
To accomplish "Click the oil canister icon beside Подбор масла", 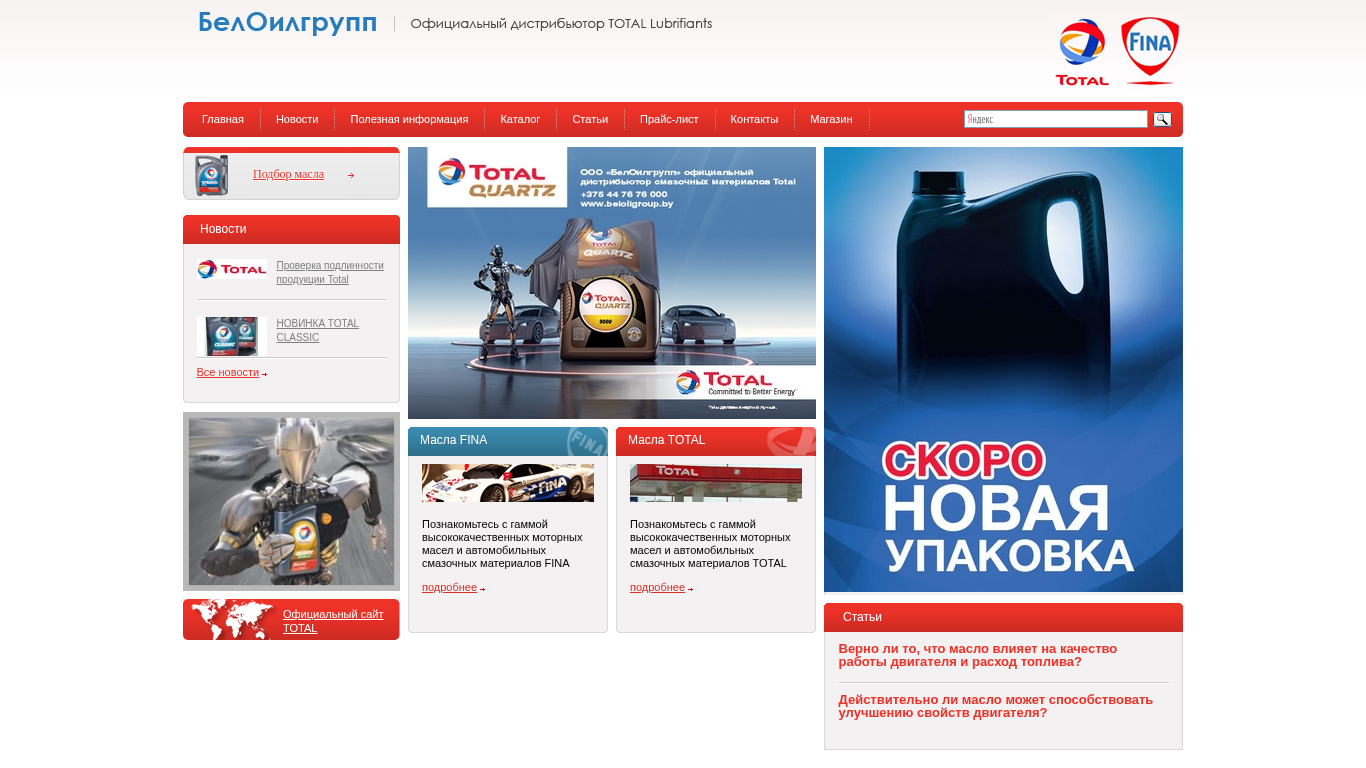I will tap(212, 175).
